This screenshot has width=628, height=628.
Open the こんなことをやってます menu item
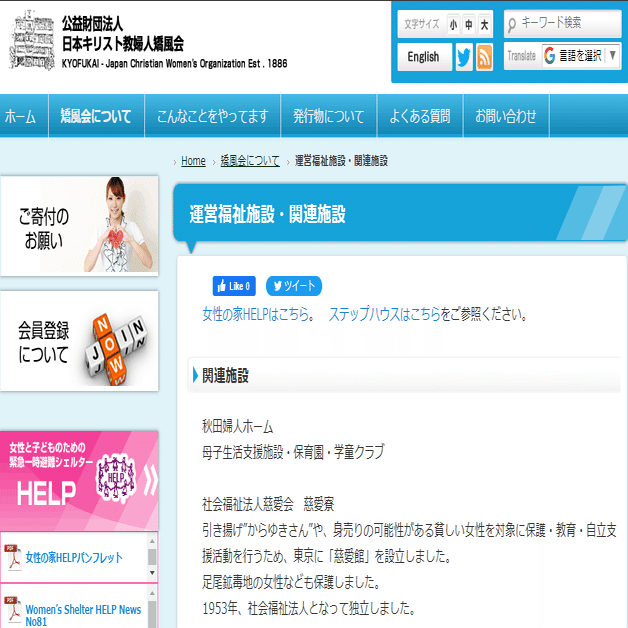(212, 116)
